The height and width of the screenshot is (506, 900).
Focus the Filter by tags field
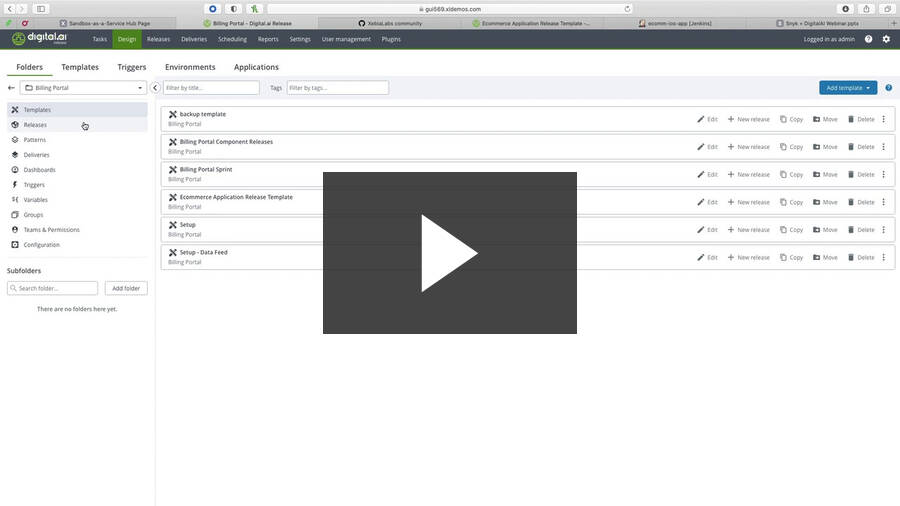[338, 88]
